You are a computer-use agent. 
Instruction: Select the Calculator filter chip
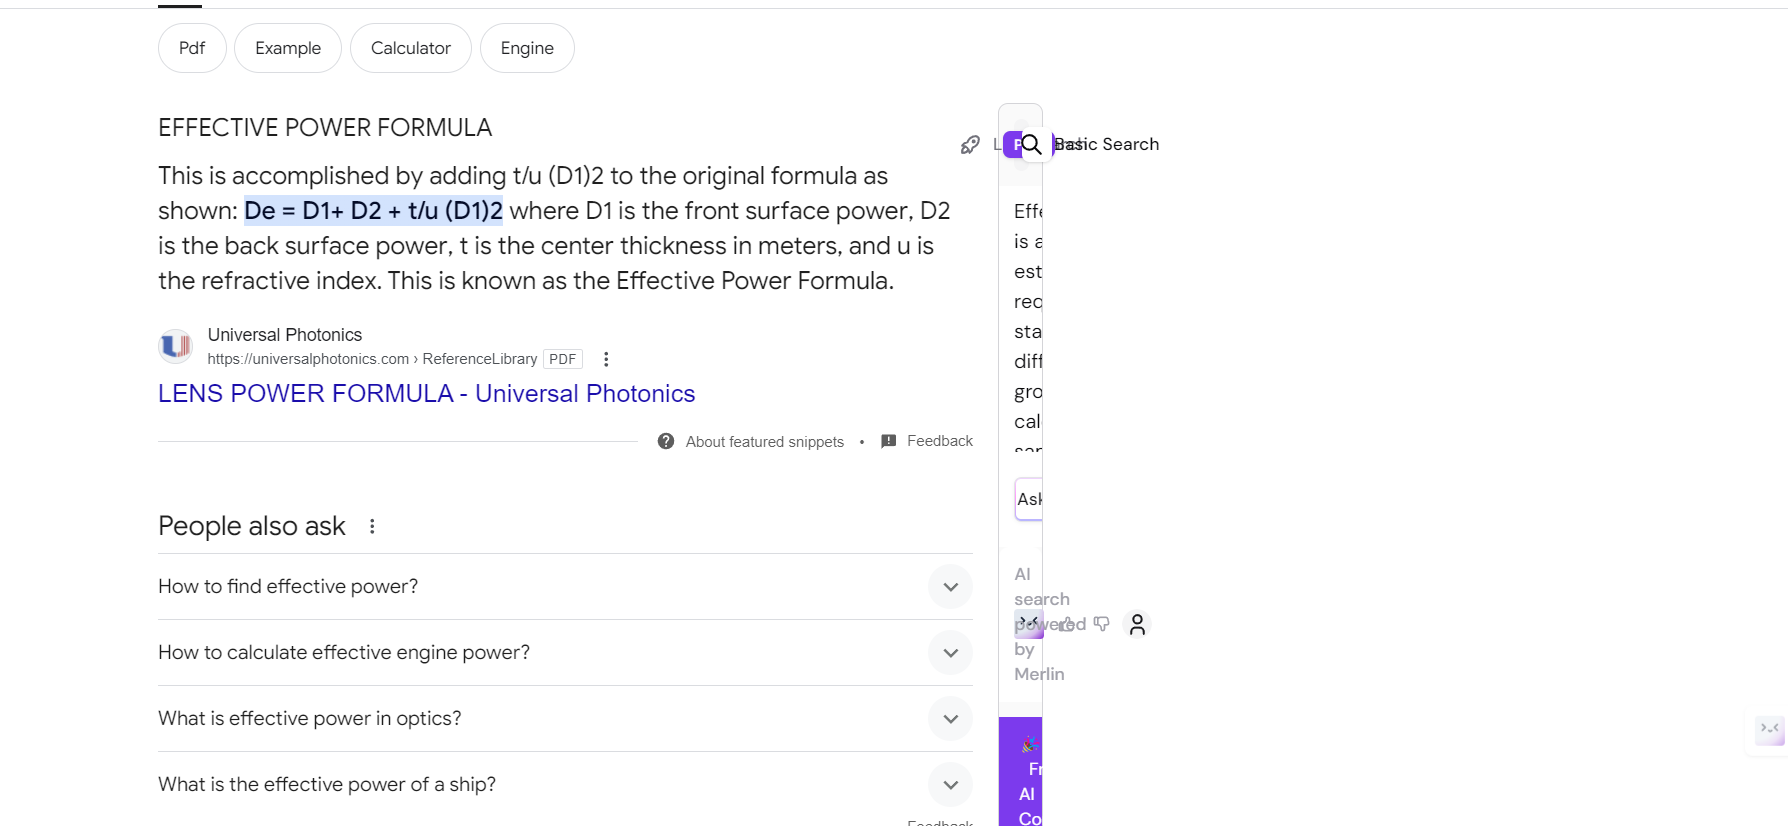(411, 48)
